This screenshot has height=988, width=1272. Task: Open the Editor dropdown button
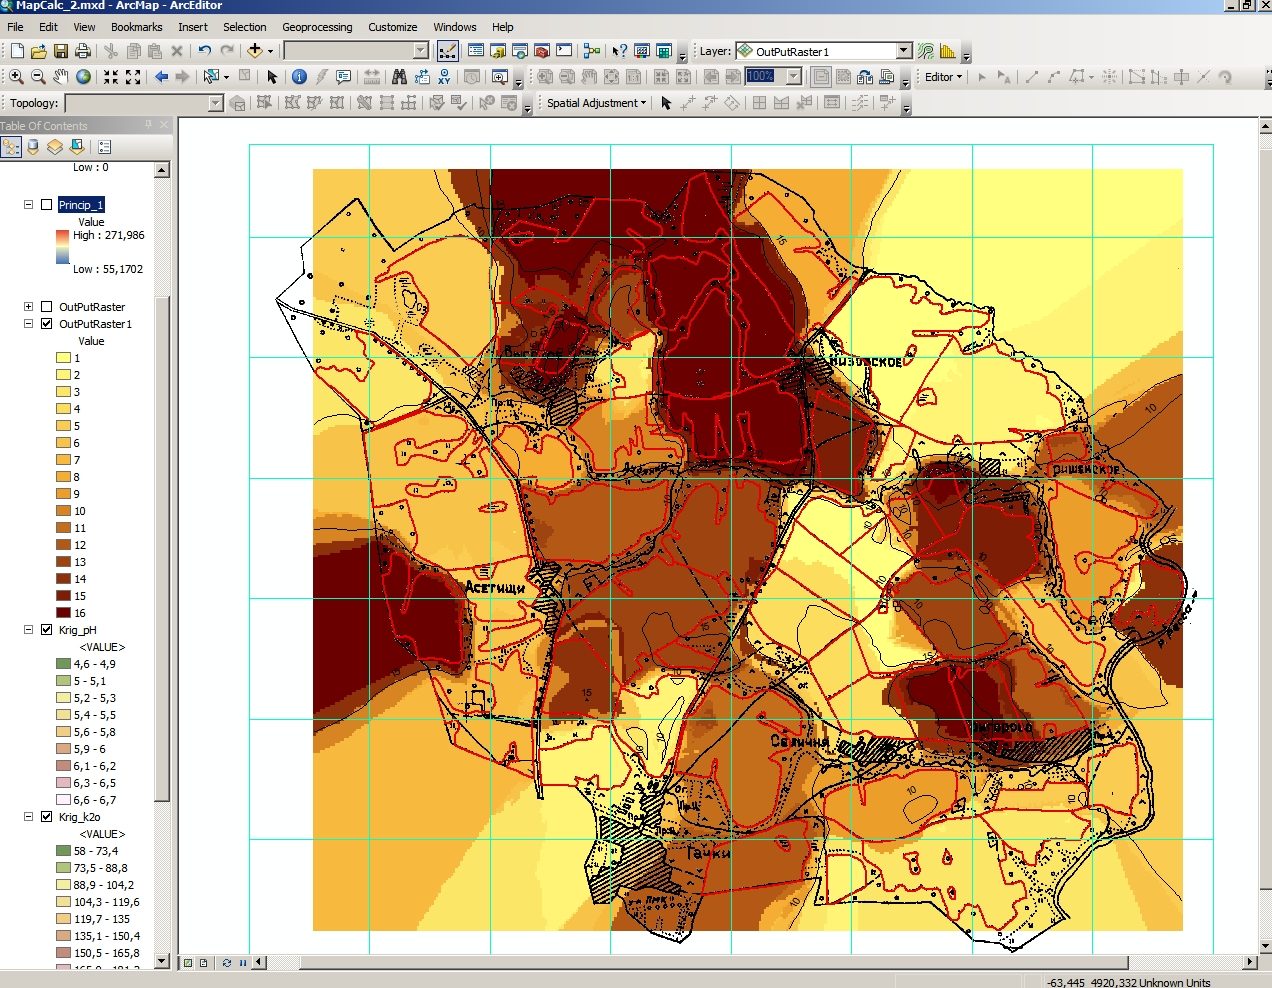943,77
